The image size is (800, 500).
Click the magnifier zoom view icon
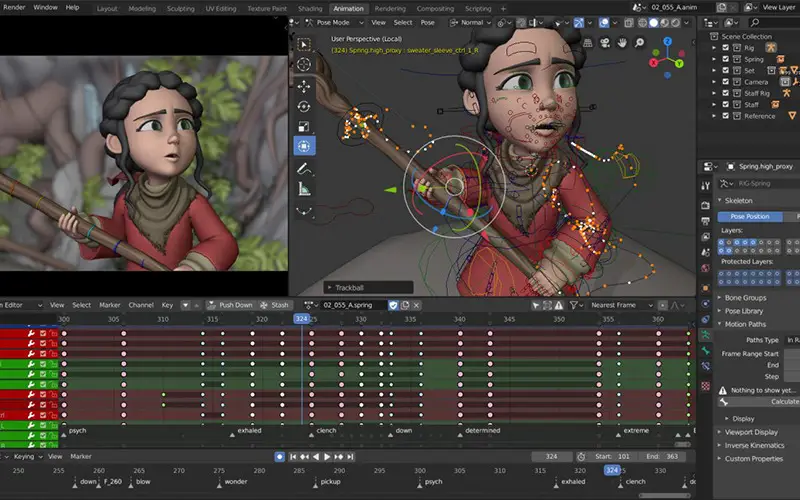pos(639,43)
